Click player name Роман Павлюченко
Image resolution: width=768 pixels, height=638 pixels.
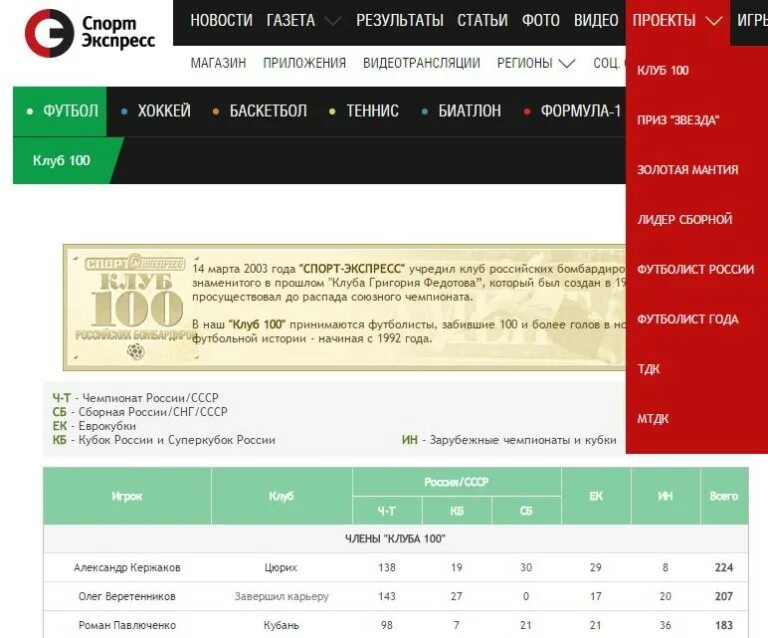click(127, 625)
